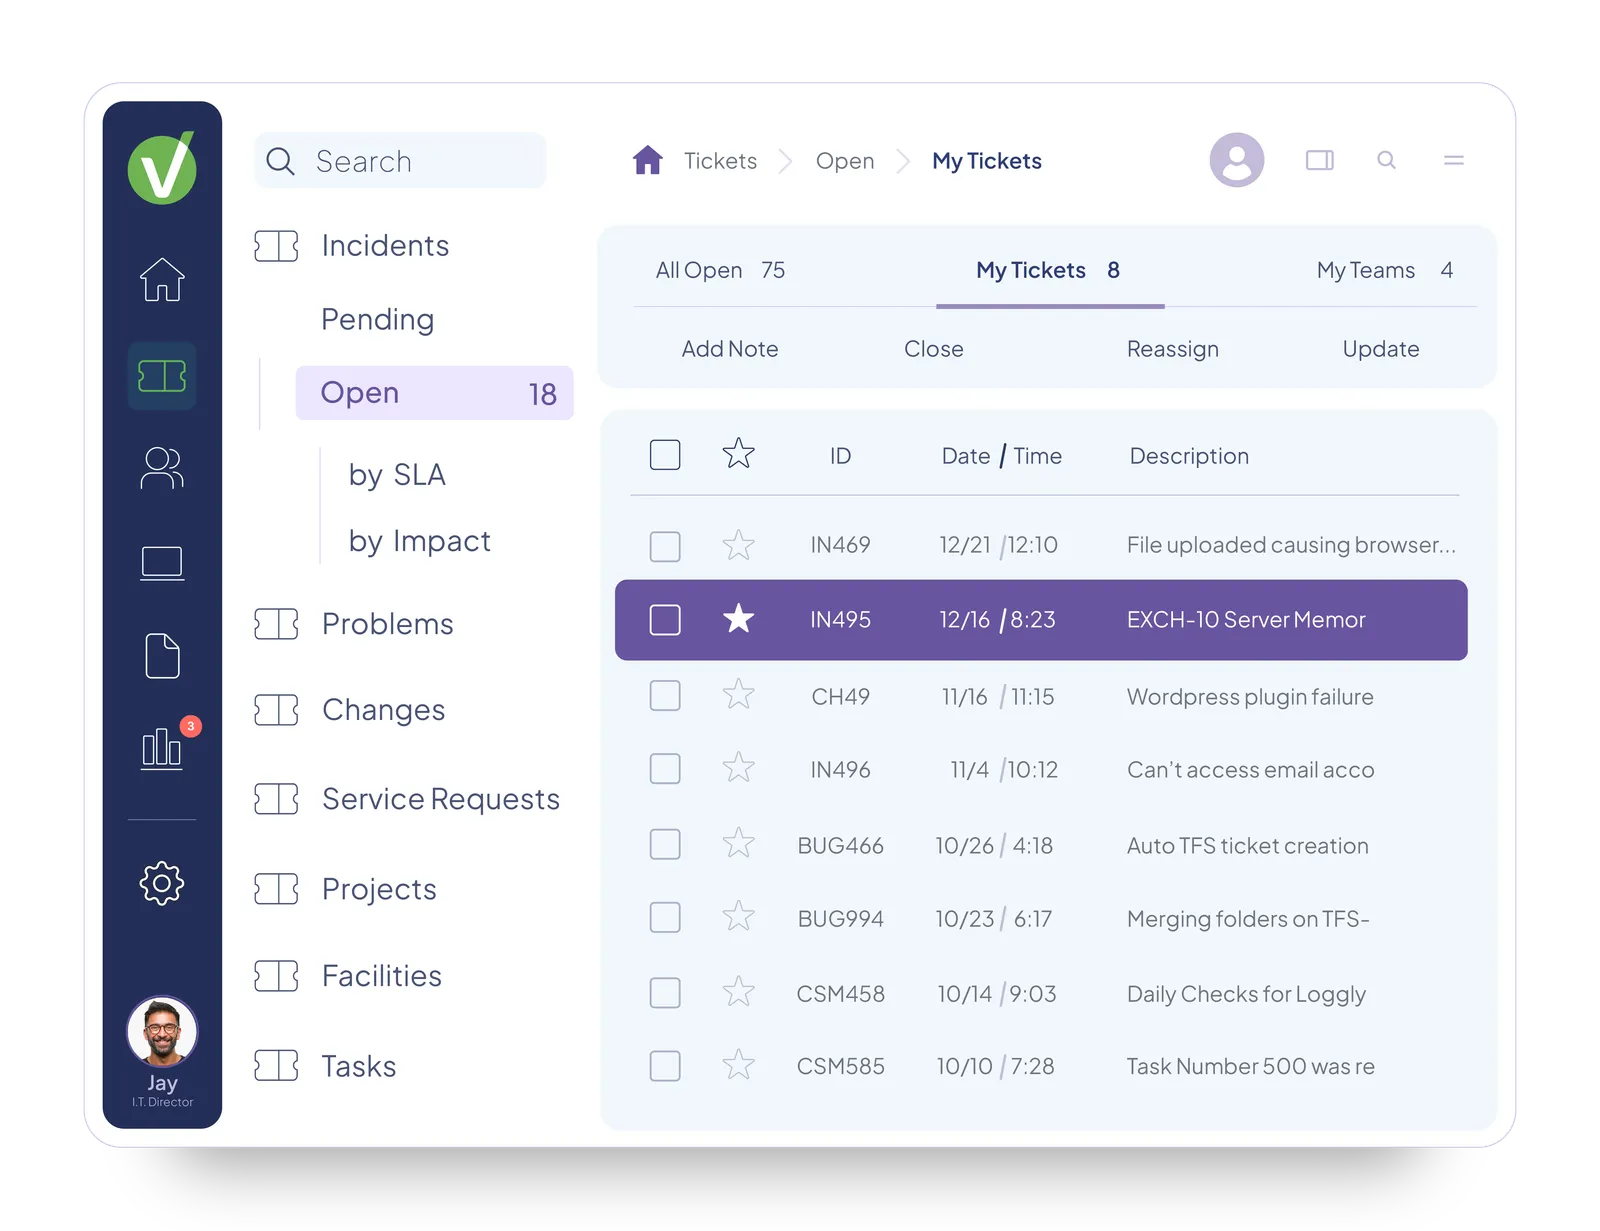Filter open incidents by Impact

tap(419, 541)
